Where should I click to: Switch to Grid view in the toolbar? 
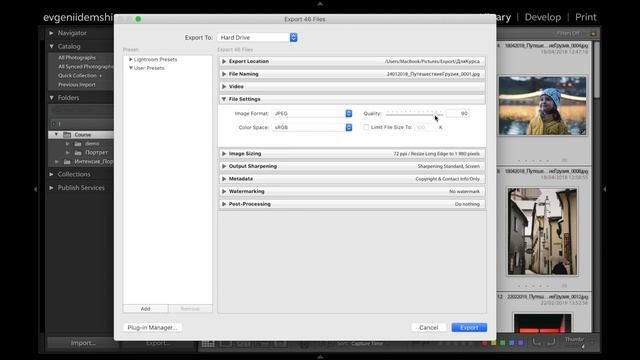point(208,344)
